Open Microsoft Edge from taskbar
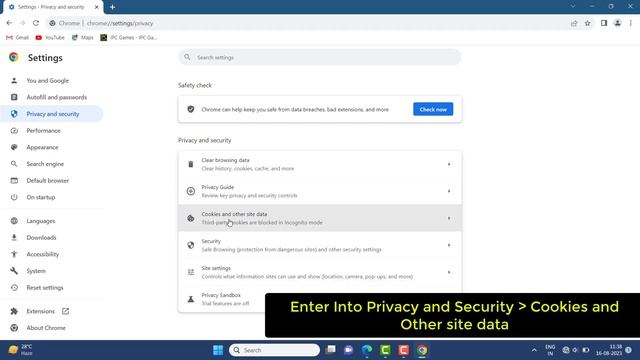Screen dimensions: 640x360 click(x=367, y=350)
